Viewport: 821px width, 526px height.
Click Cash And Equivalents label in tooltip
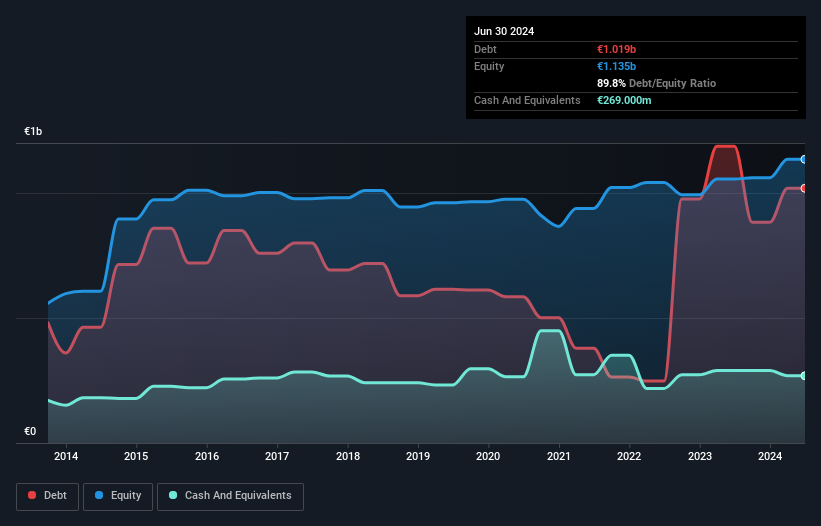click(x=527, y=100)
